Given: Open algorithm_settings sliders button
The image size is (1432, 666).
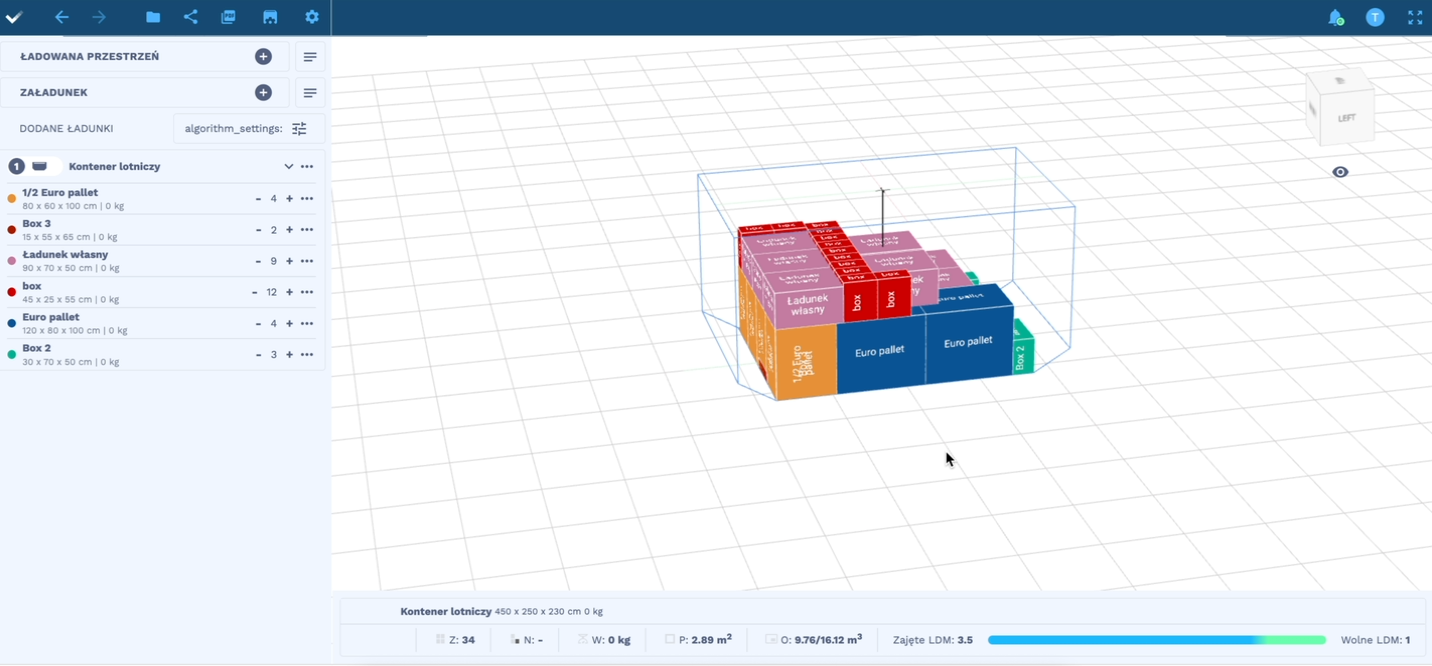Looking at the screenshot, I should (299, 129).
